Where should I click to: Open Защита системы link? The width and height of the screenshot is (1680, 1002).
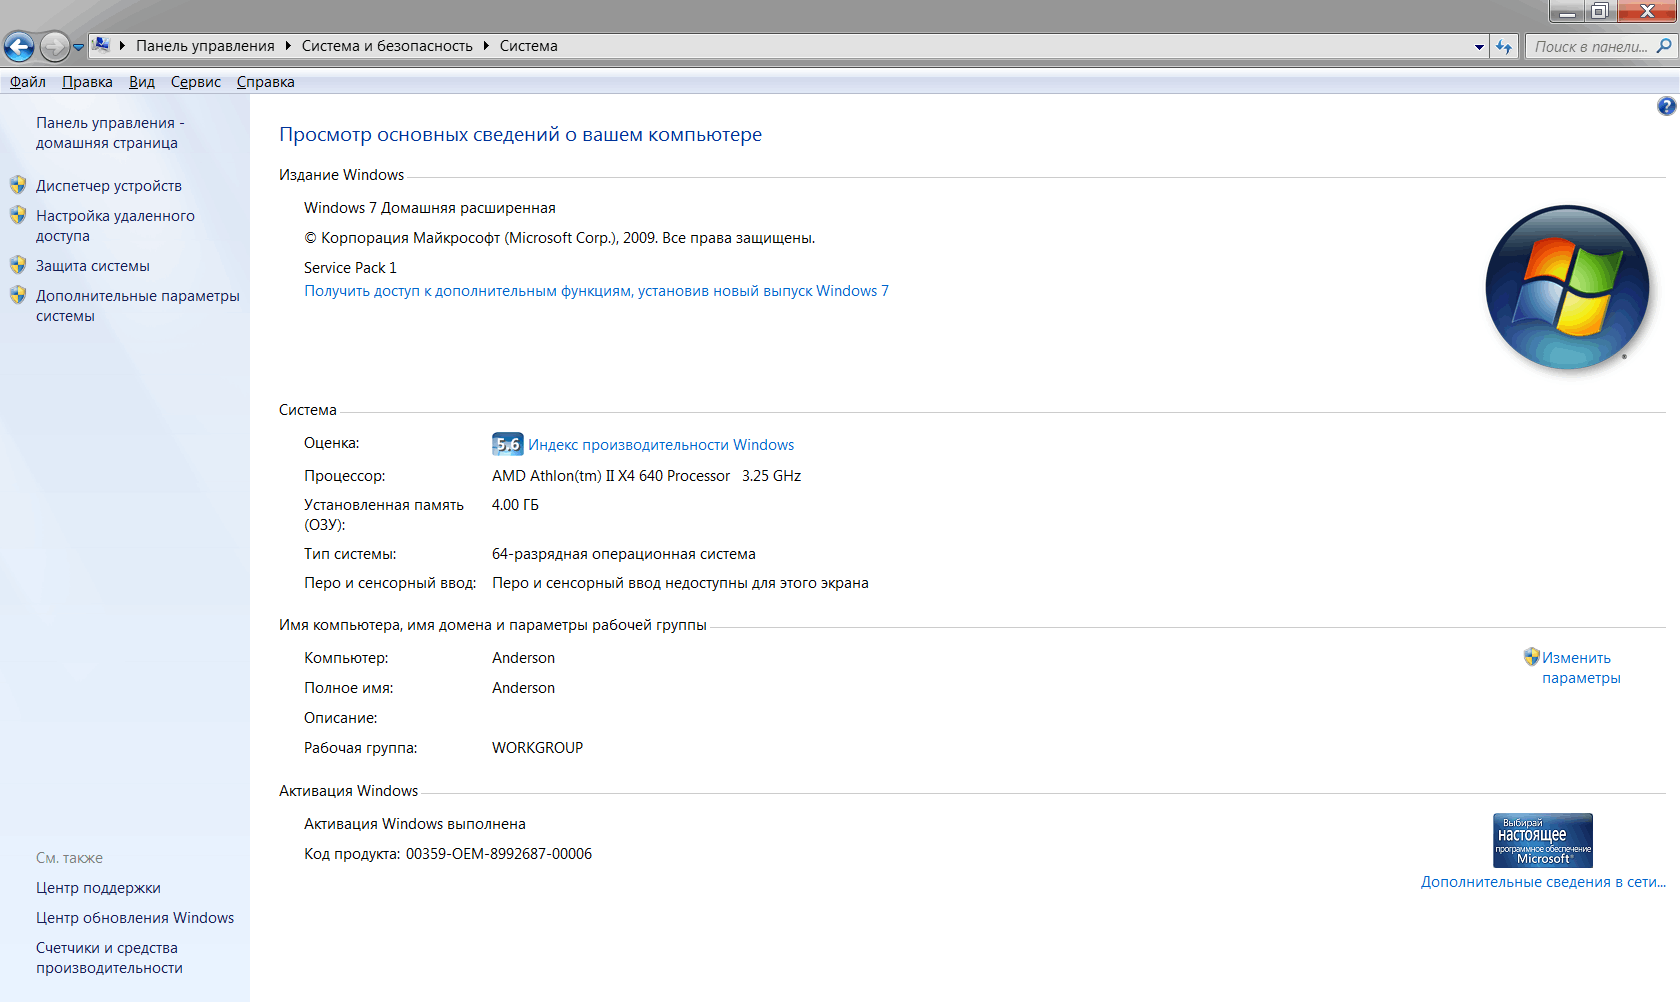coord(93,266)
